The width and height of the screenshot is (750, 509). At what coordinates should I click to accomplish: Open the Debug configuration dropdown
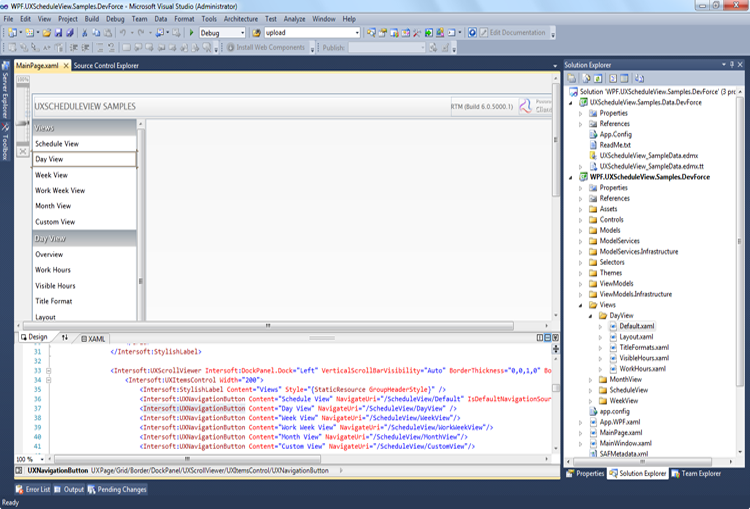243,33
